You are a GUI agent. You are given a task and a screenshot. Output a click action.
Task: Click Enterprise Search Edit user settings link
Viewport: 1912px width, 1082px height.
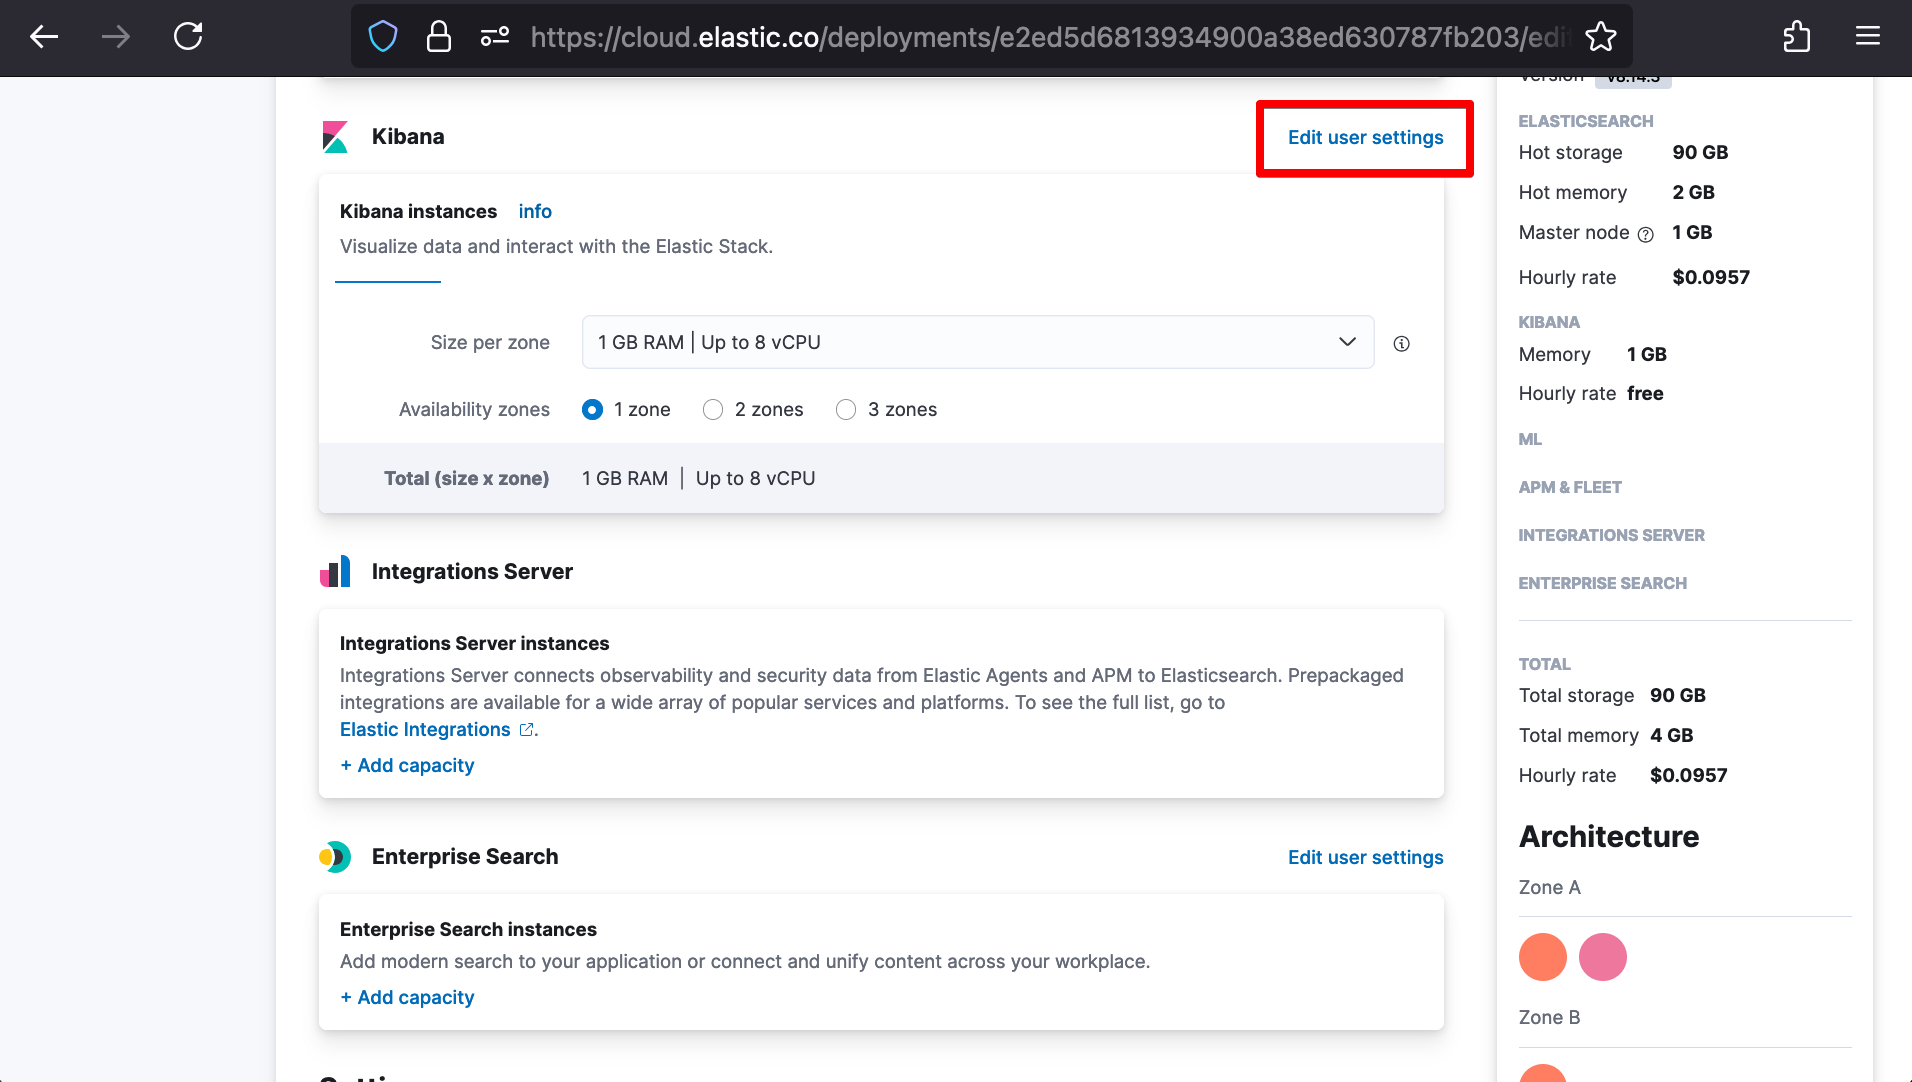[1365, 858]
